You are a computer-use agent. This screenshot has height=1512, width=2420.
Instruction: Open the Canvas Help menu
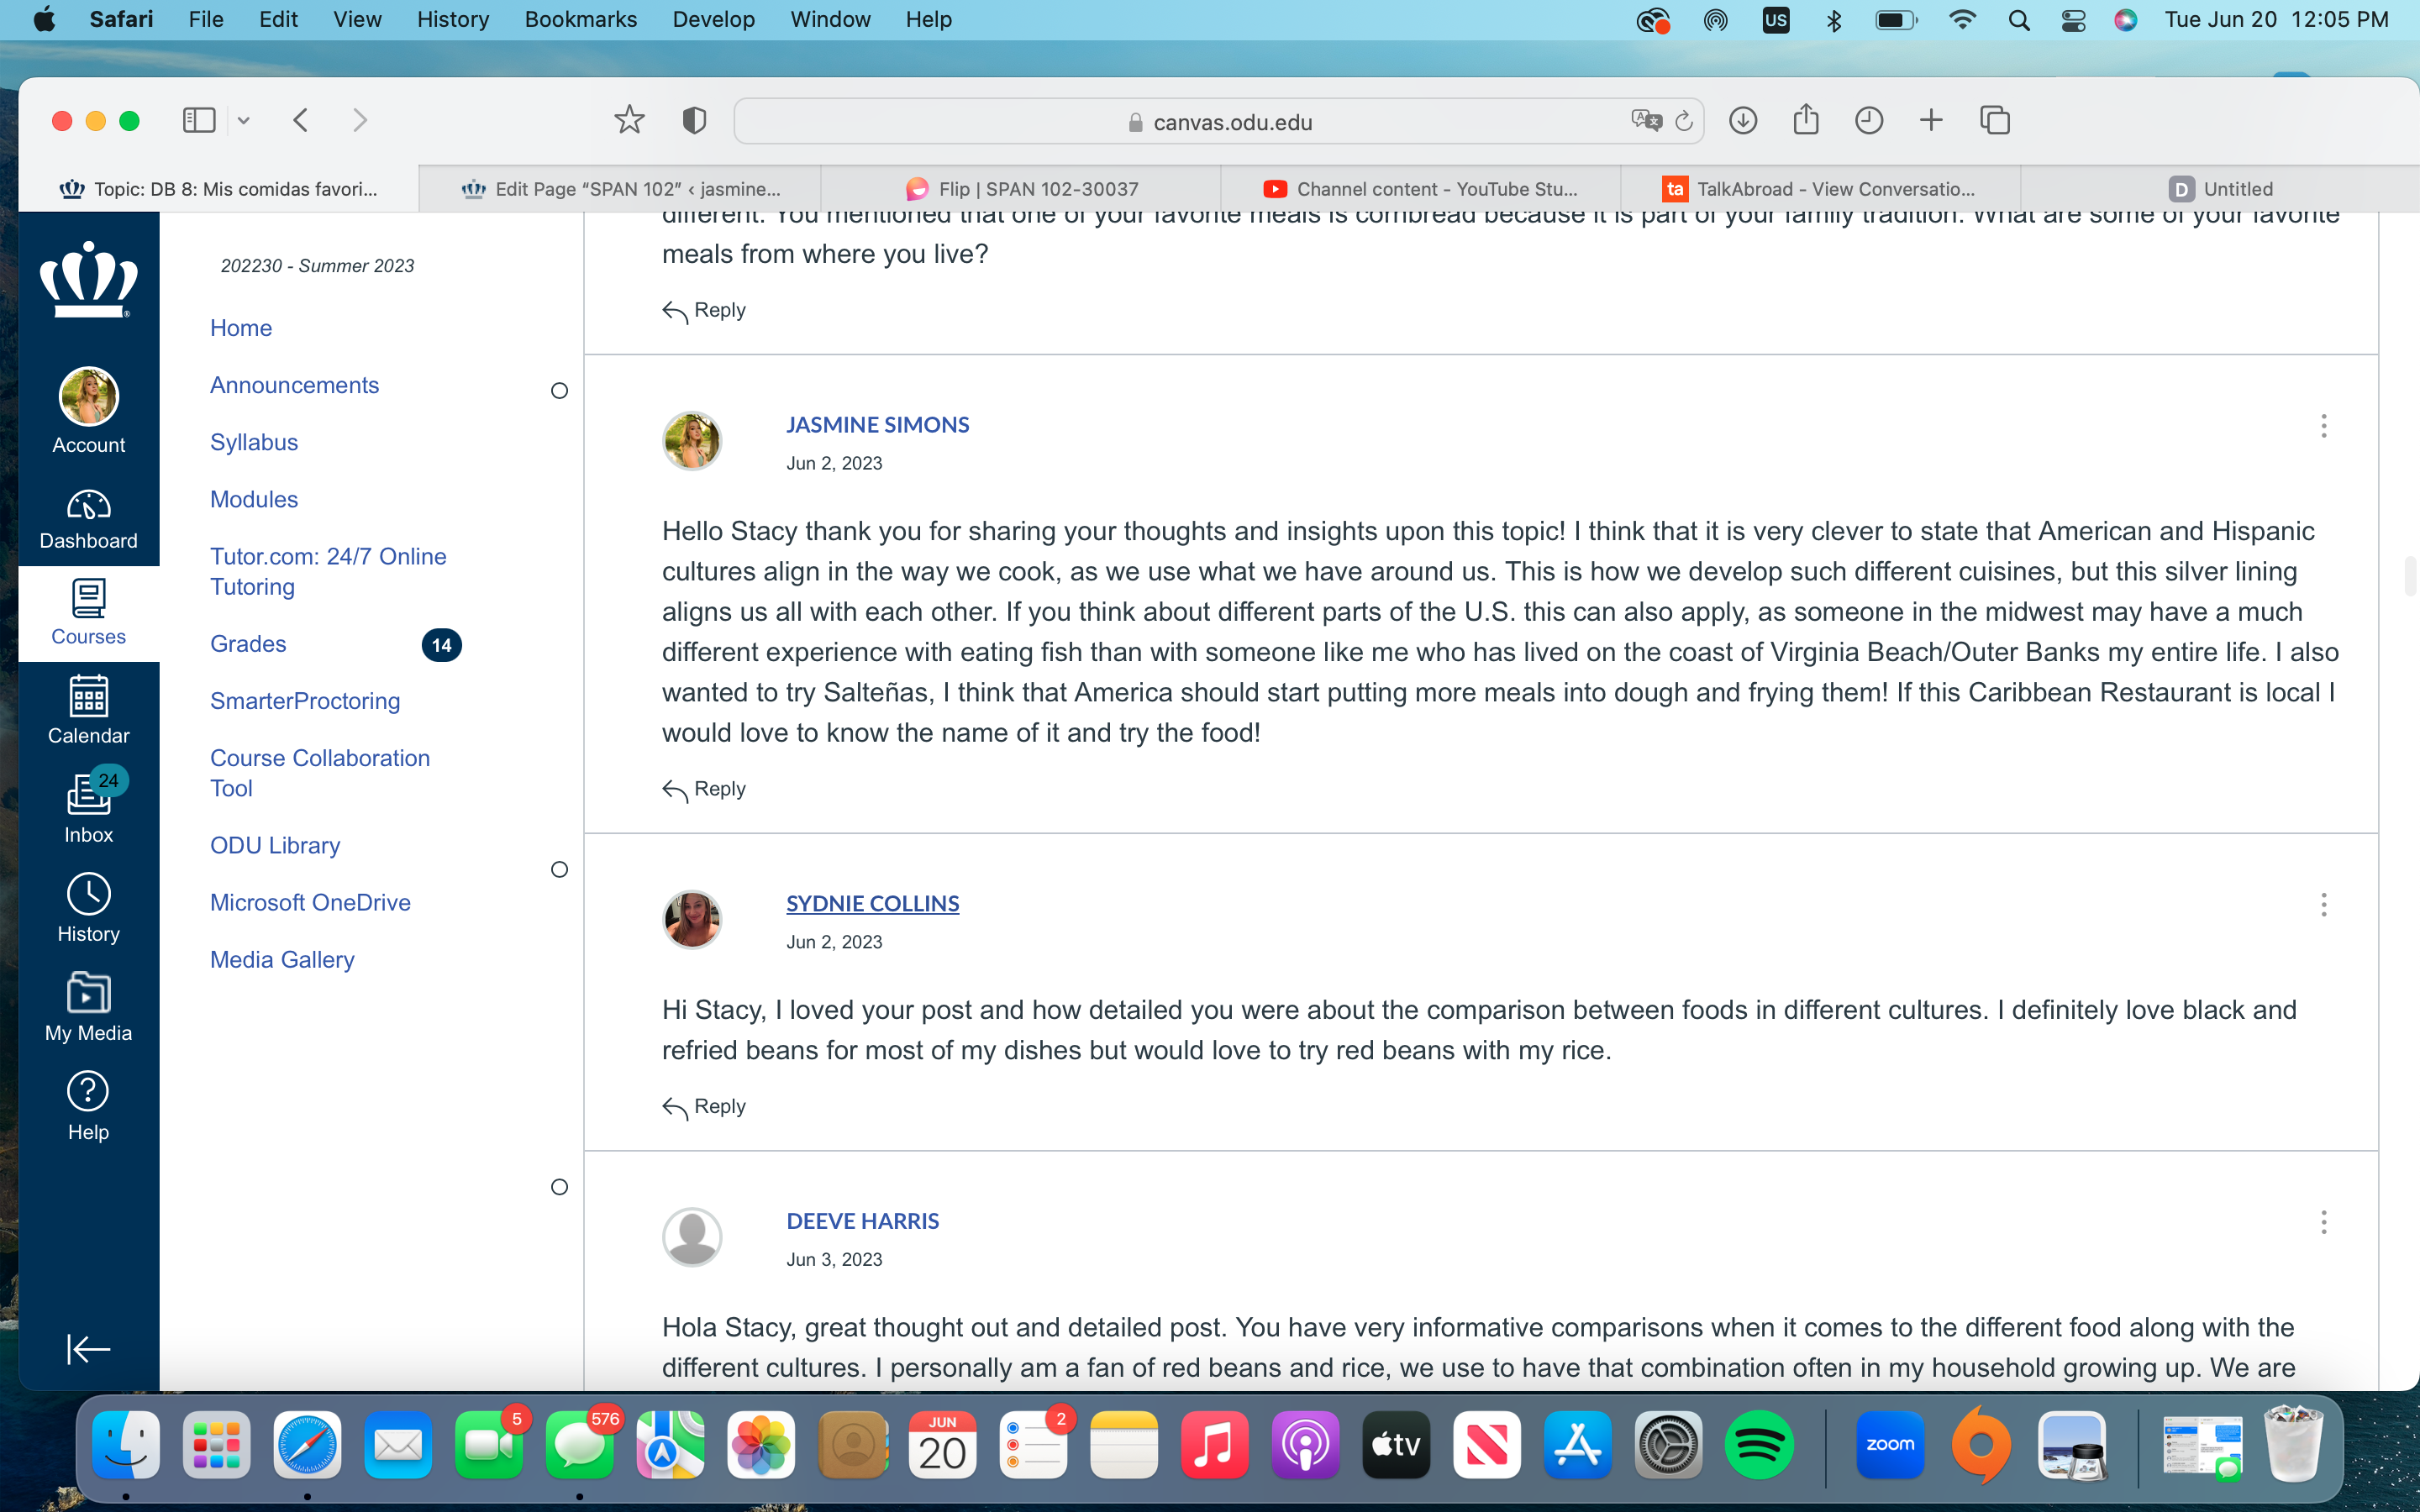[x=88, y=1106]
